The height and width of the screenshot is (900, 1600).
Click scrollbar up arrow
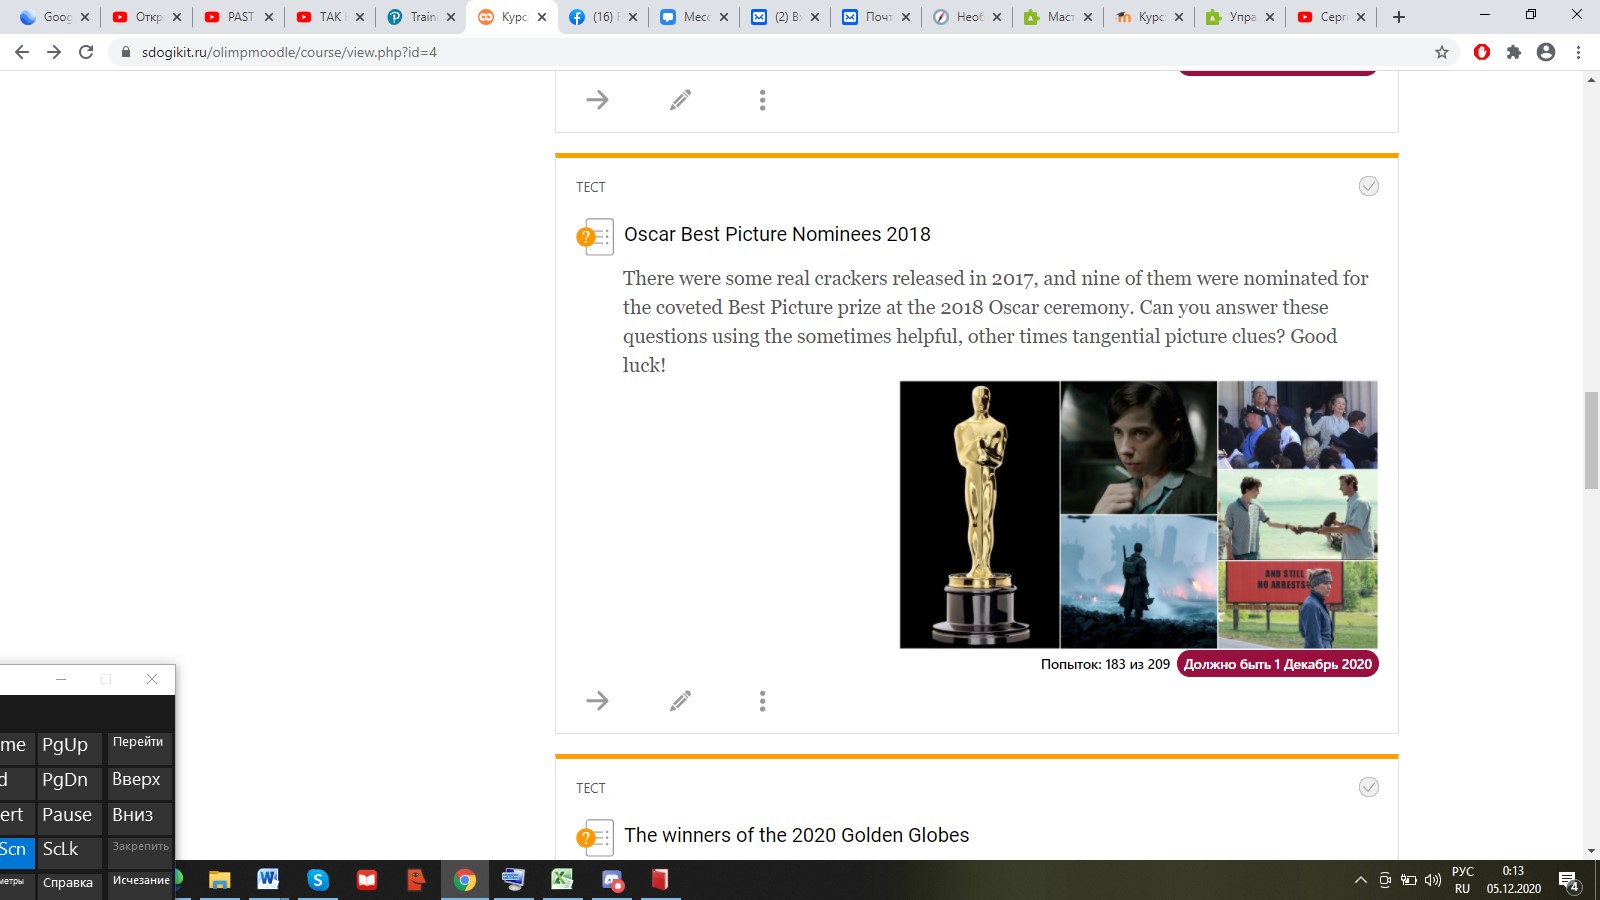[1591, 79]
